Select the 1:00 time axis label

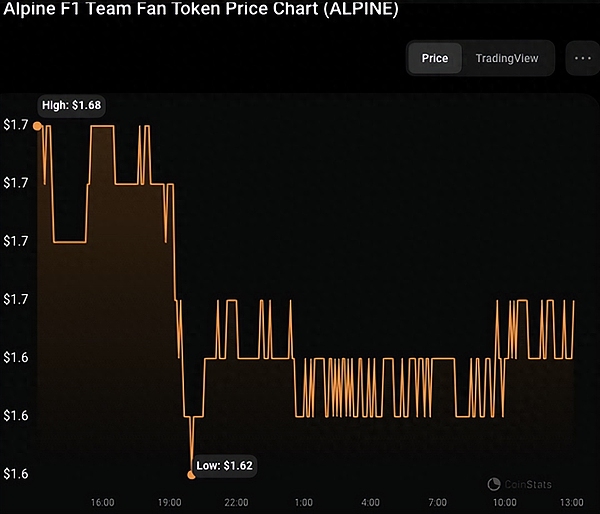(x=304, y=502)
